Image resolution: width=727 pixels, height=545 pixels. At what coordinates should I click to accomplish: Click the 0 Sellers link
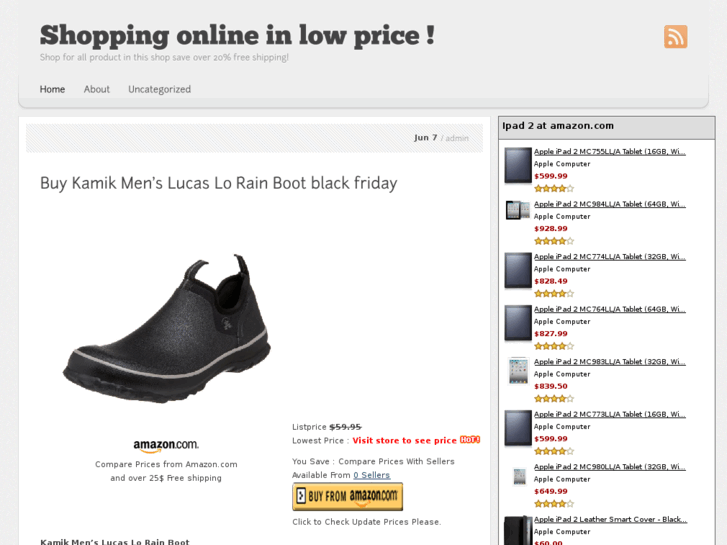tap(371, 475)
